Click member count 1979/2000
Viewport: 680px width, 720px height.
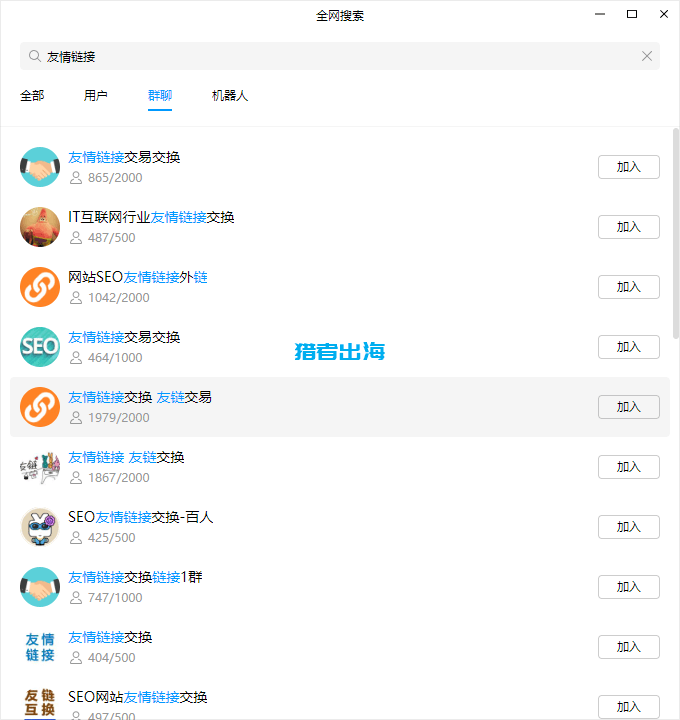[x=118, y=418]
